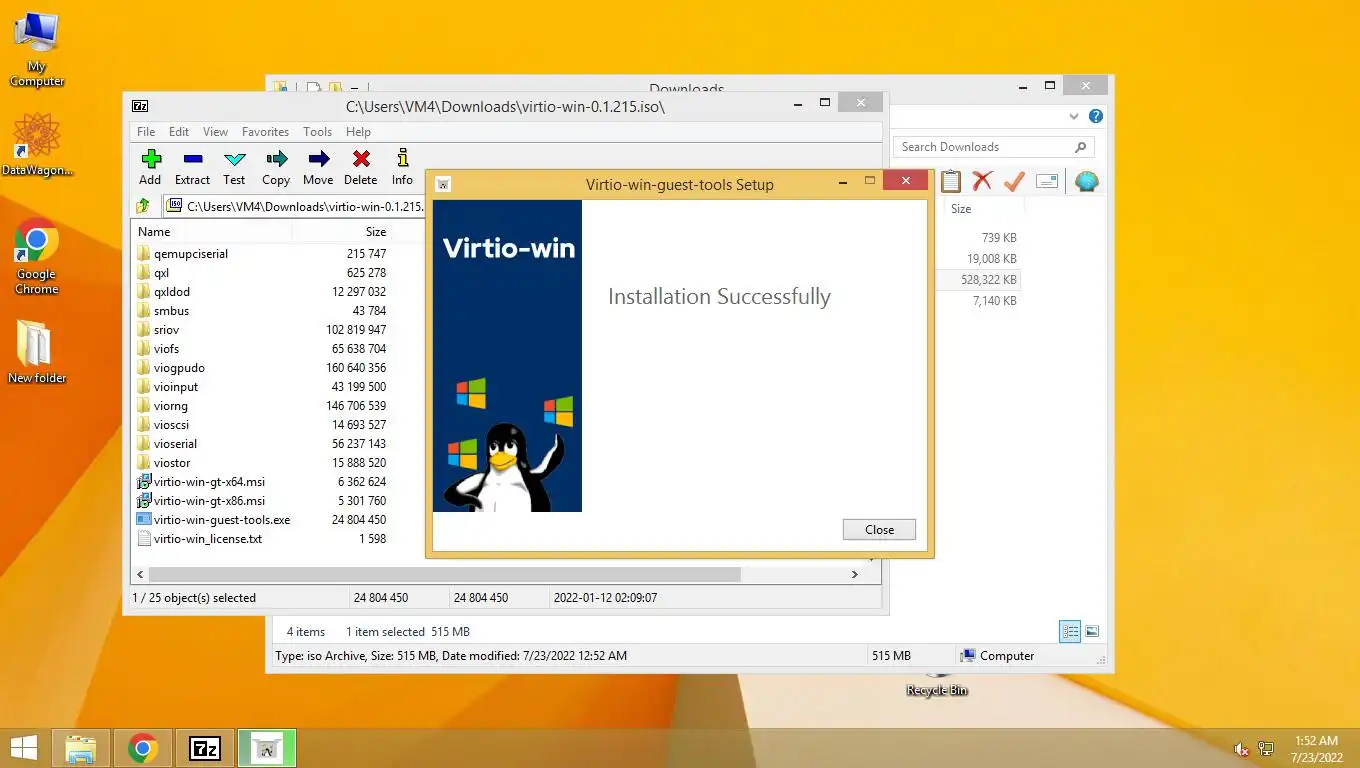Open Help with the blue question mark
This screenshot has height=768, width=1360.
1096,117
